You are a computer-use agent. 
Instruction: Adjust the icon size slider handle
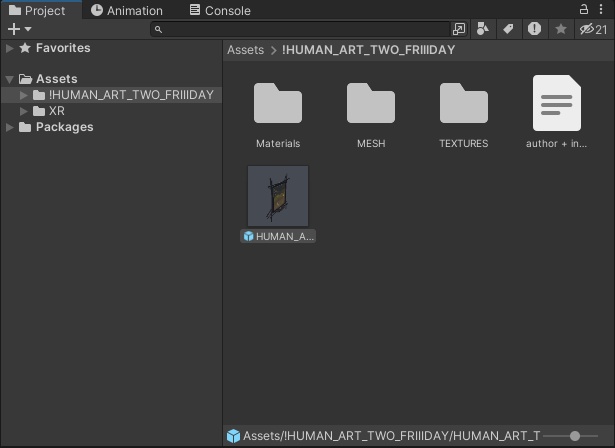click(575, 436)
